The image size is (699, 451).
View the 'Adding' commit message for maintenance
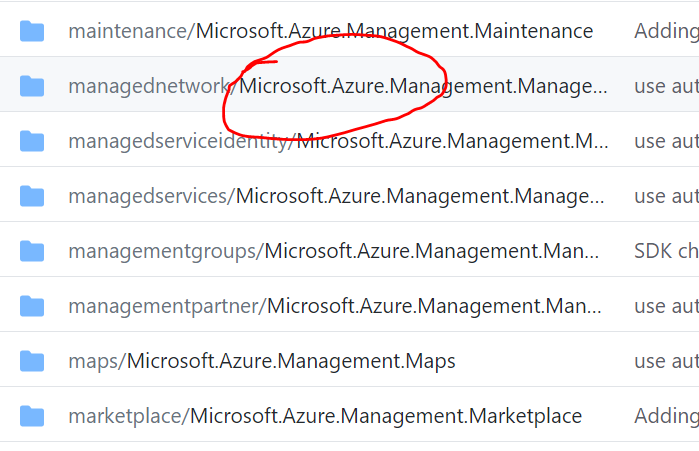point(666,31)
